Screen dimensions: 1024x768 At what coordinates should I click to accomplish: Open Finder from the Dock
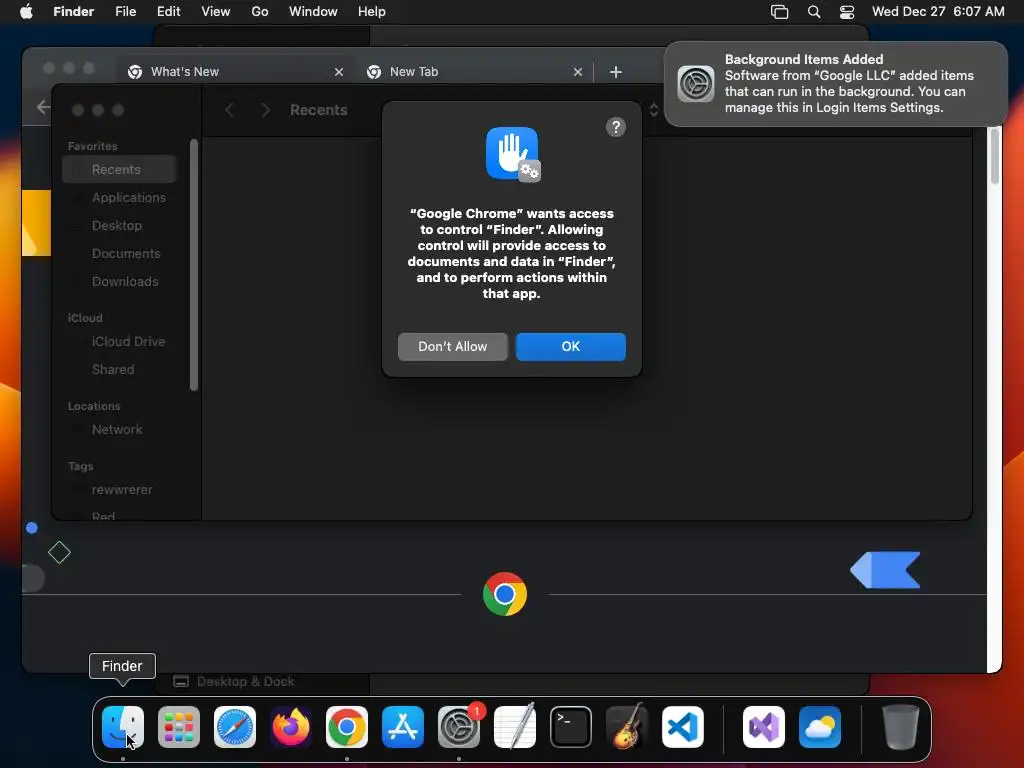pos(123,727)
